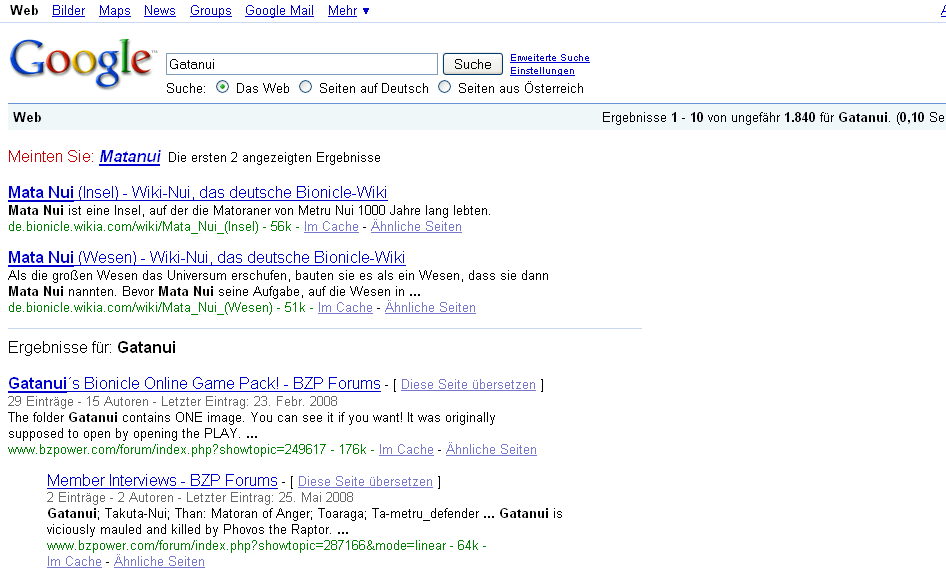The image size is (946, 577).
Task: Click the 'Ergebnisse für: Gatanui' heading
Action: pos(92,348)
